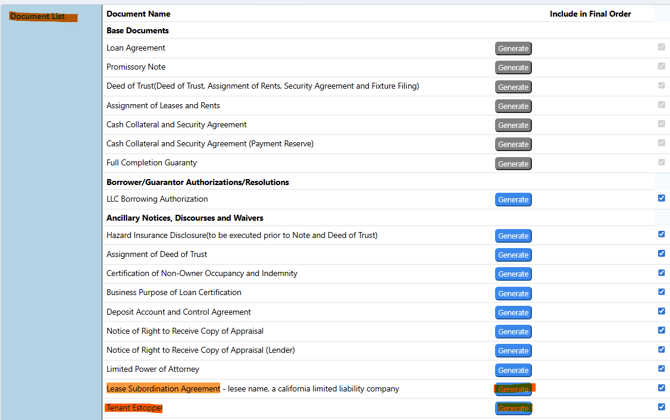
Task: Generate the LLC Borrowing Authorization
Action: [x=513, y=199]
